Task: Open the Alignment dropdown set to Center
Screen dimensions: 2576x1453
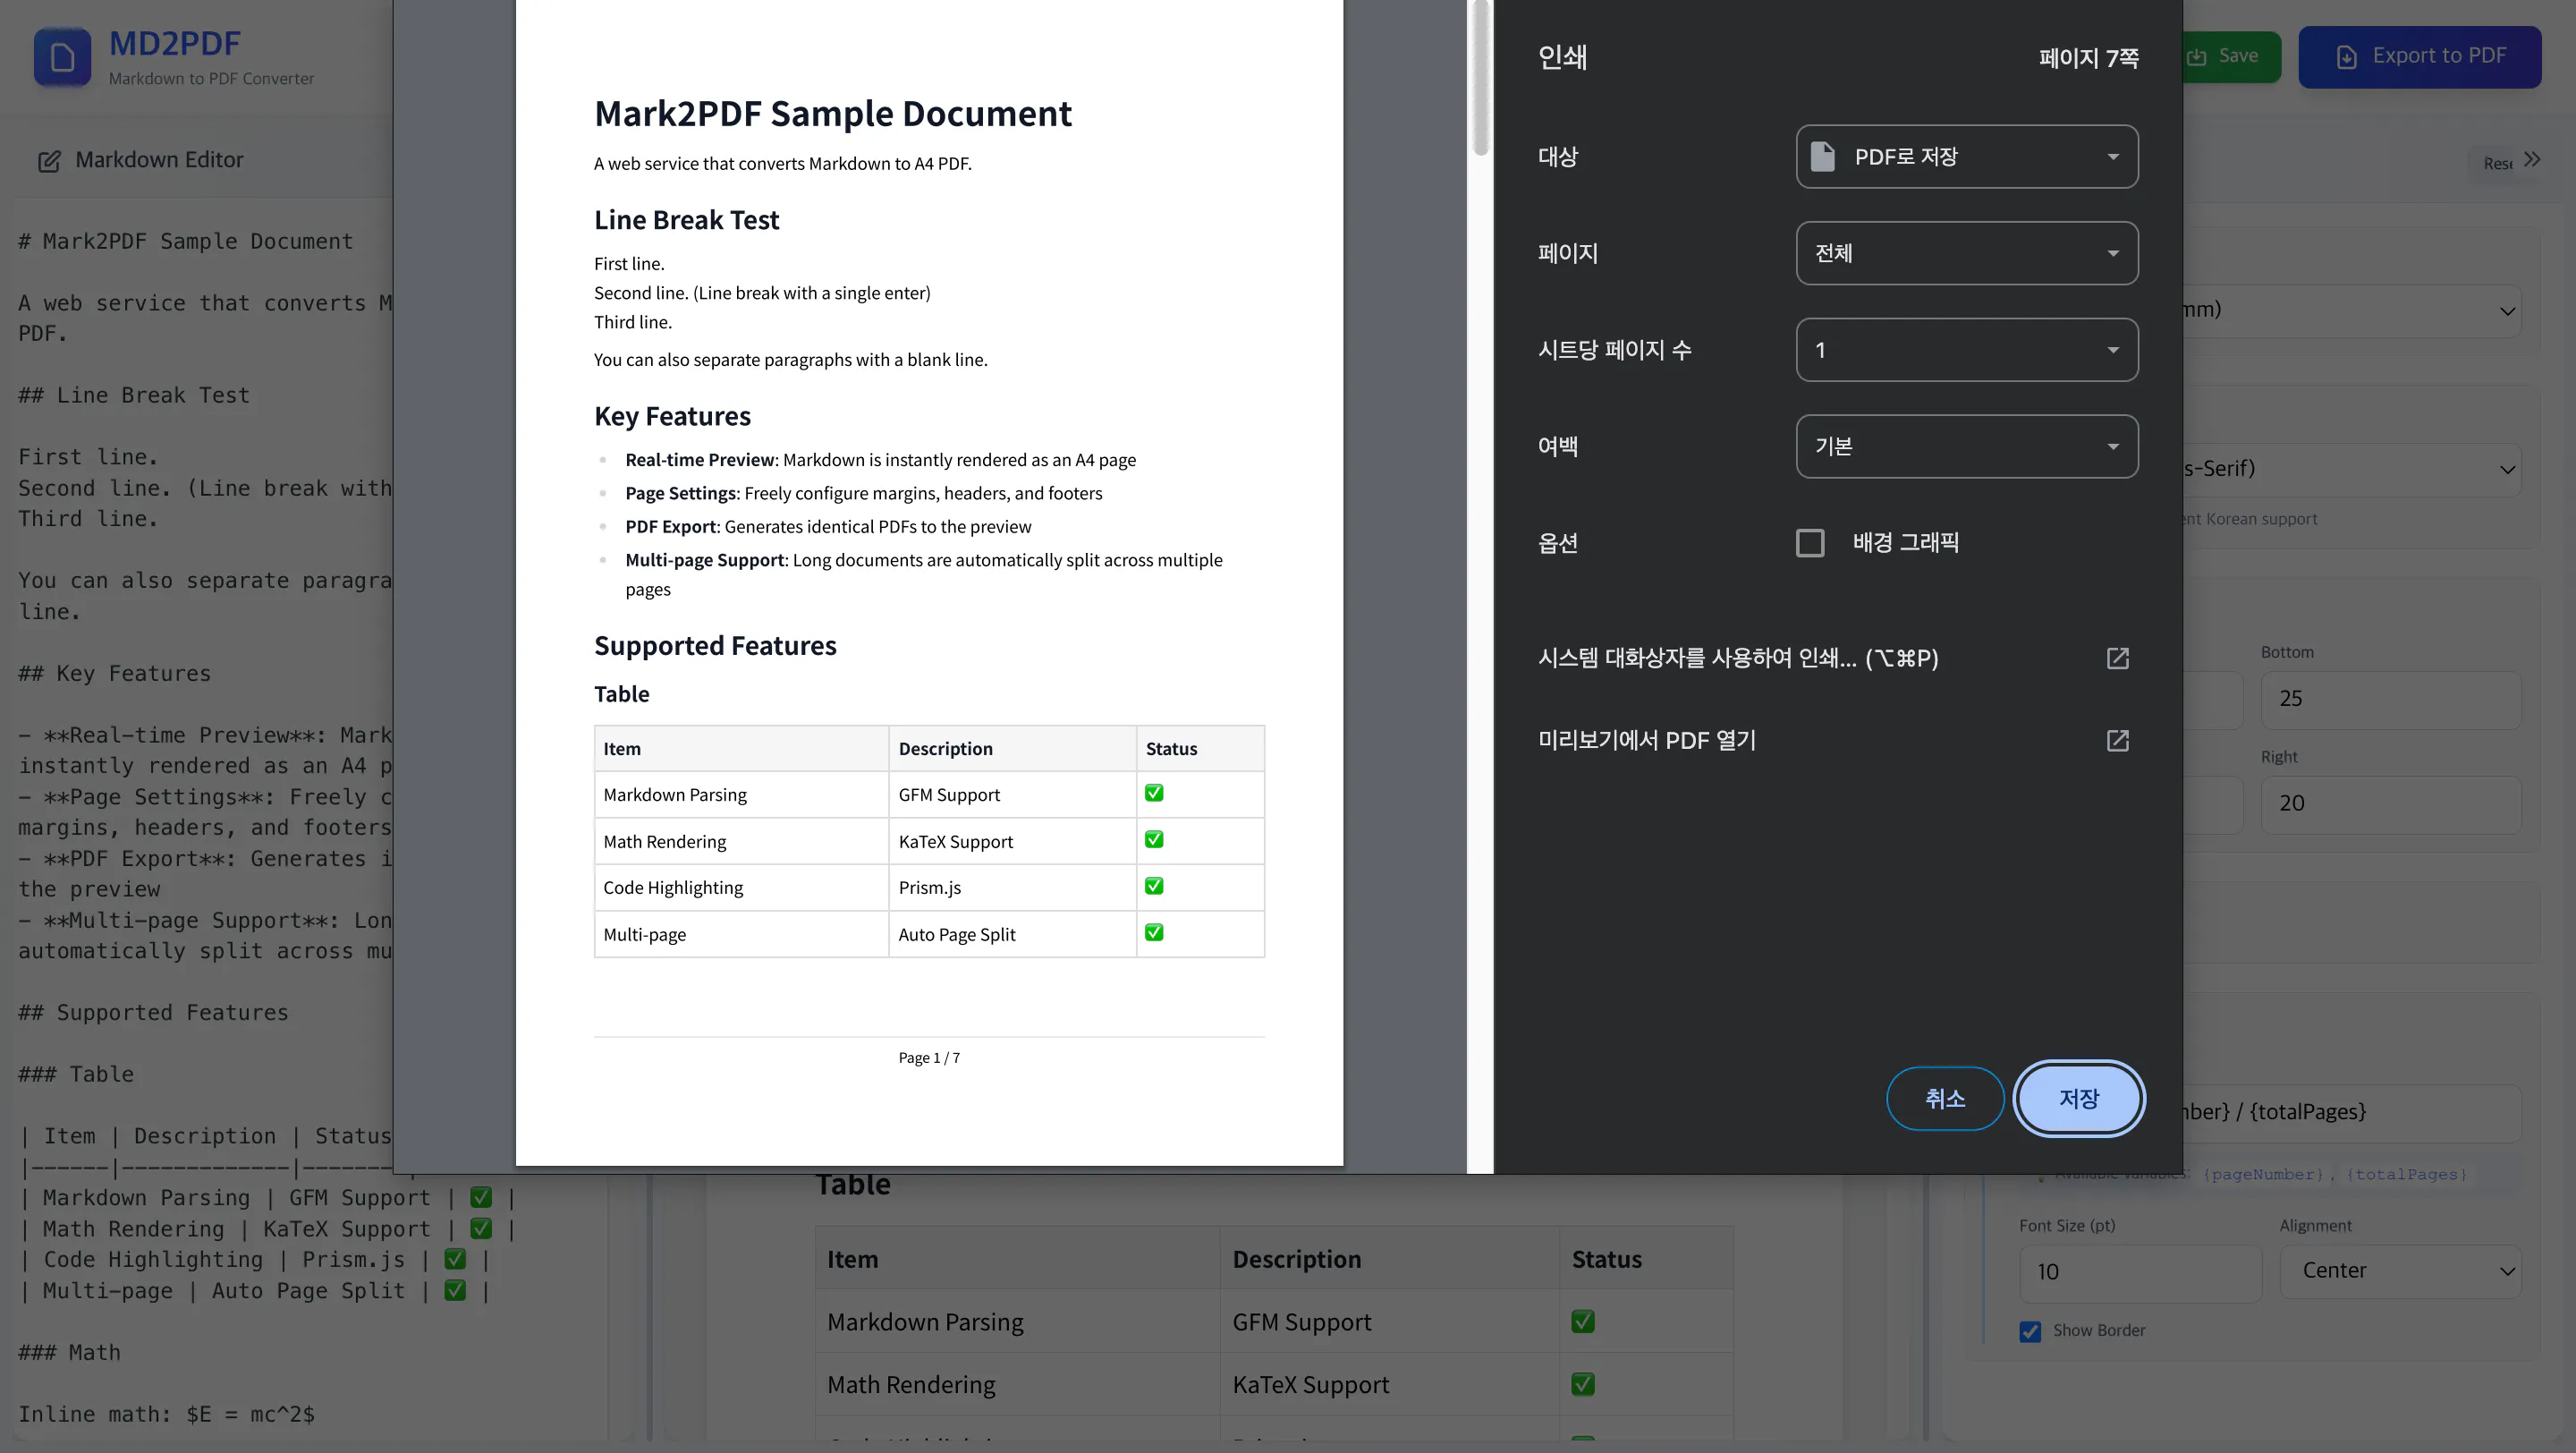Action: pyautogui.click(x=2400, y=1271)
